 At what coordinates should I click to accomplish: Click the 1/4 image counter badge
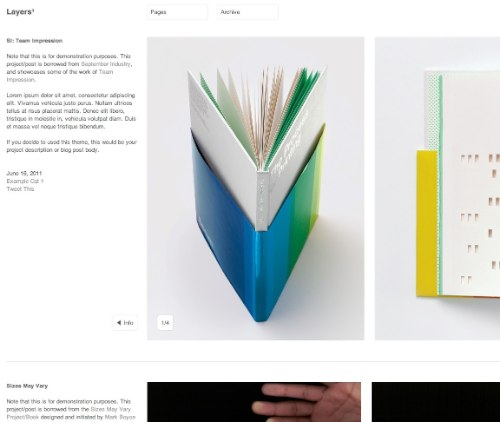(x=165, y=323)
